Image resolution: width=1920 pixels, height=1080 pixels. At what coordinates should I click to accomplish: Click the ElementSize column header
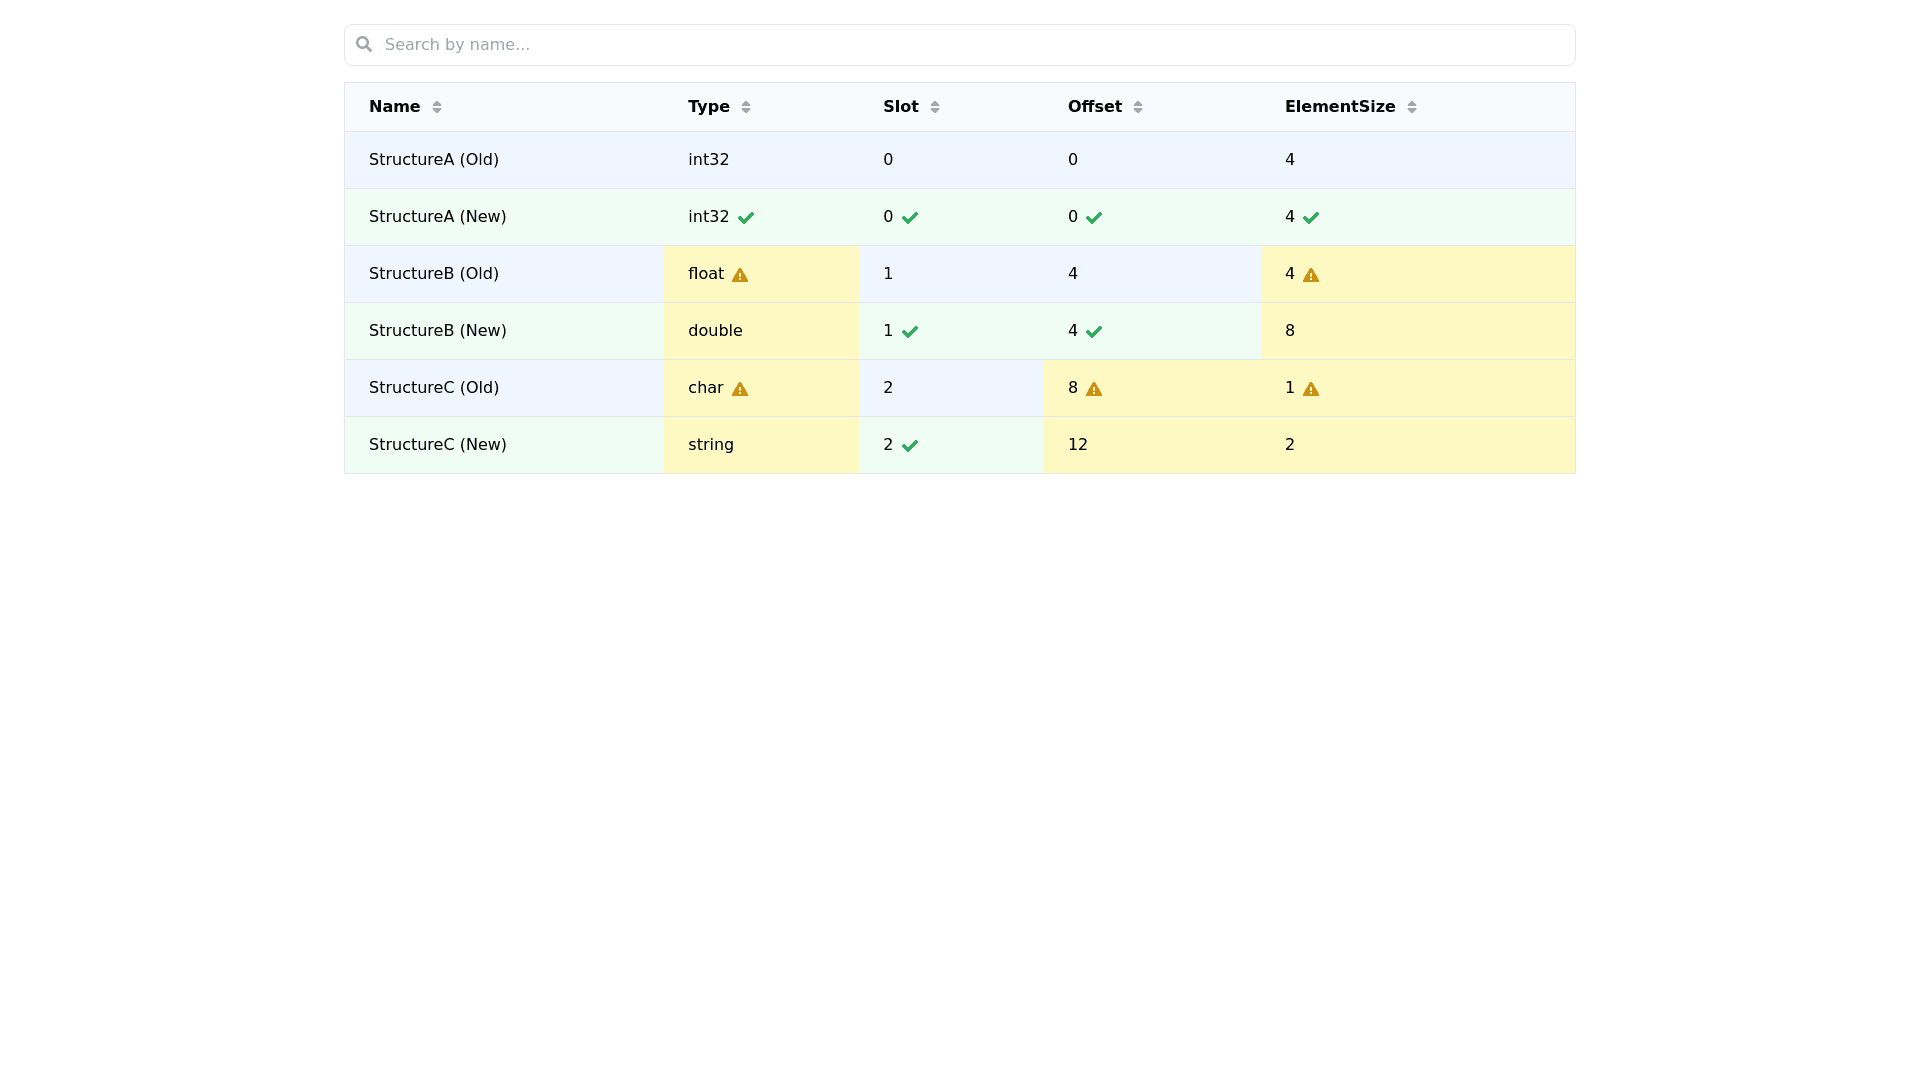pyautogui.click(x=1340, y=107)
